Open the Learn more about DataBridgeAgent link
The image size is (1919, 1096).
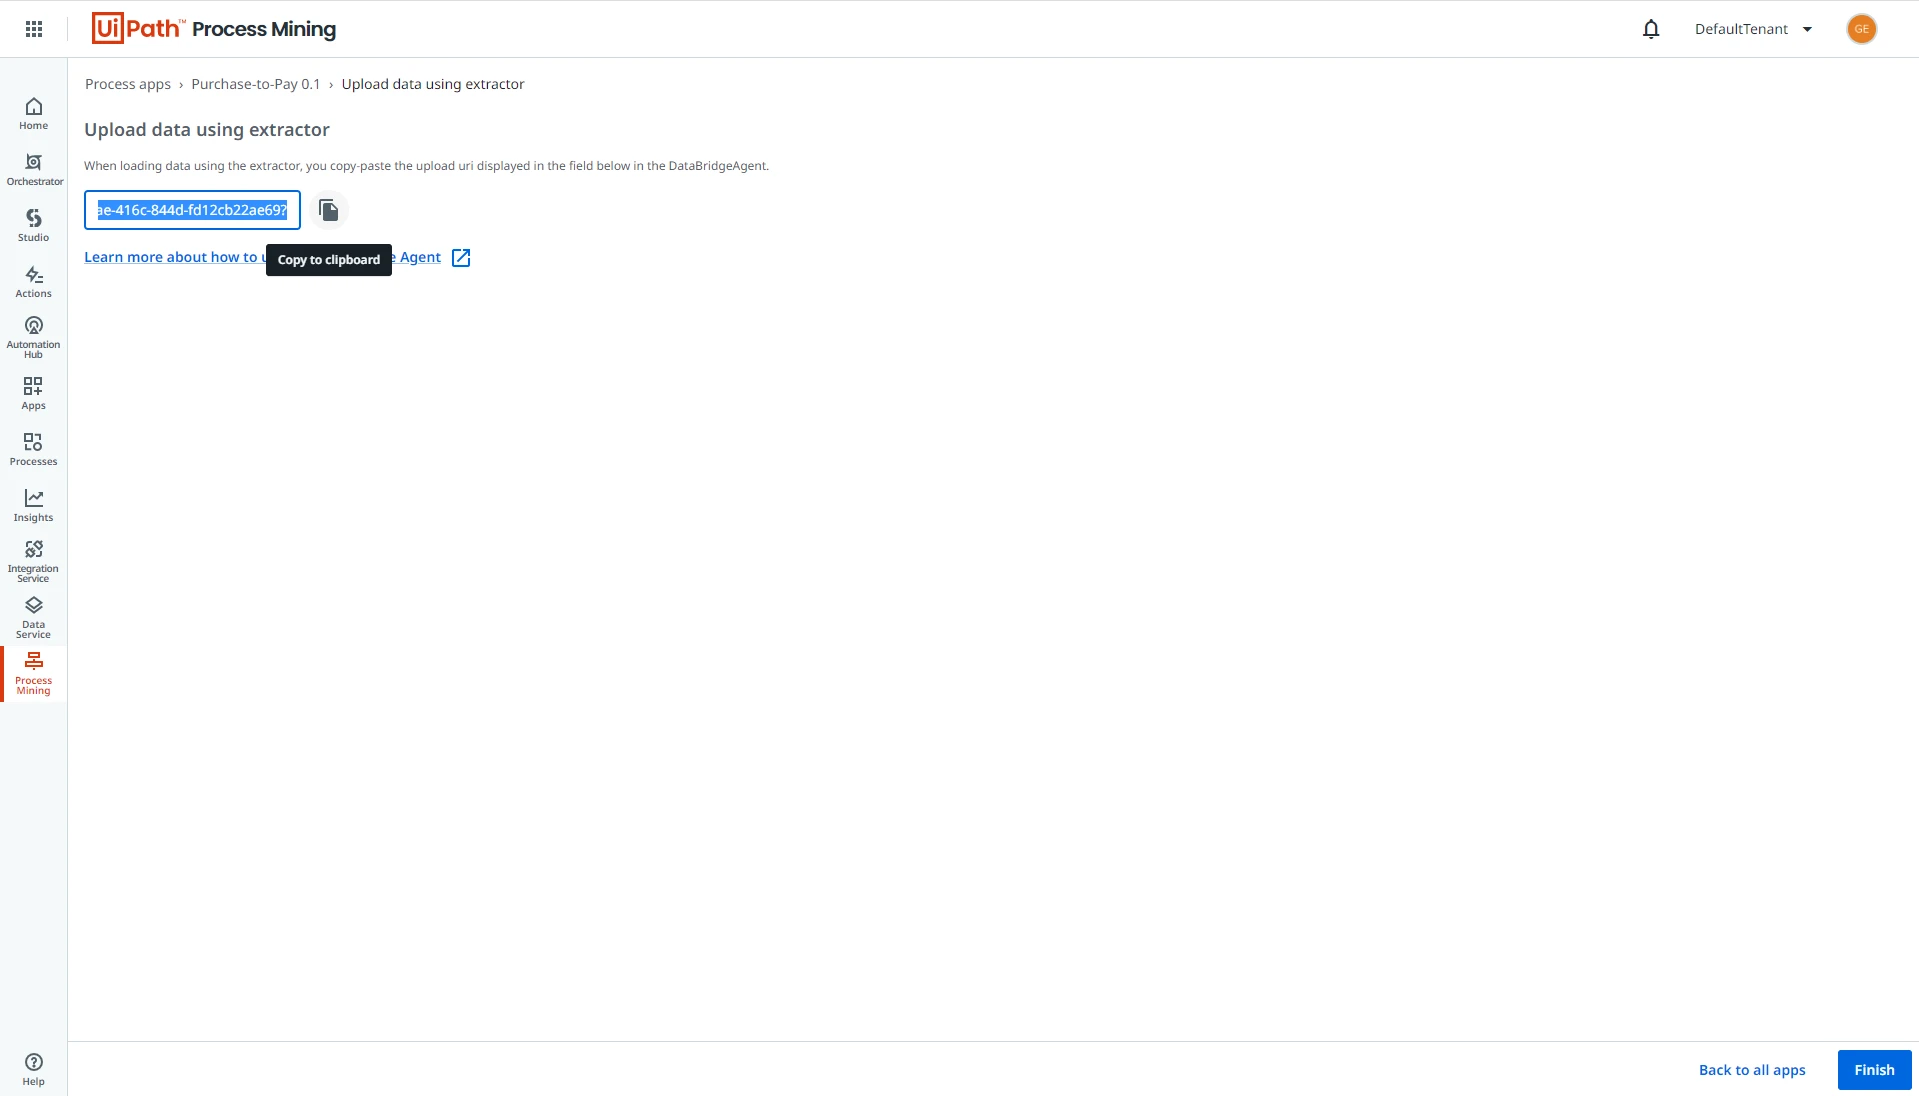coord(262,257)
